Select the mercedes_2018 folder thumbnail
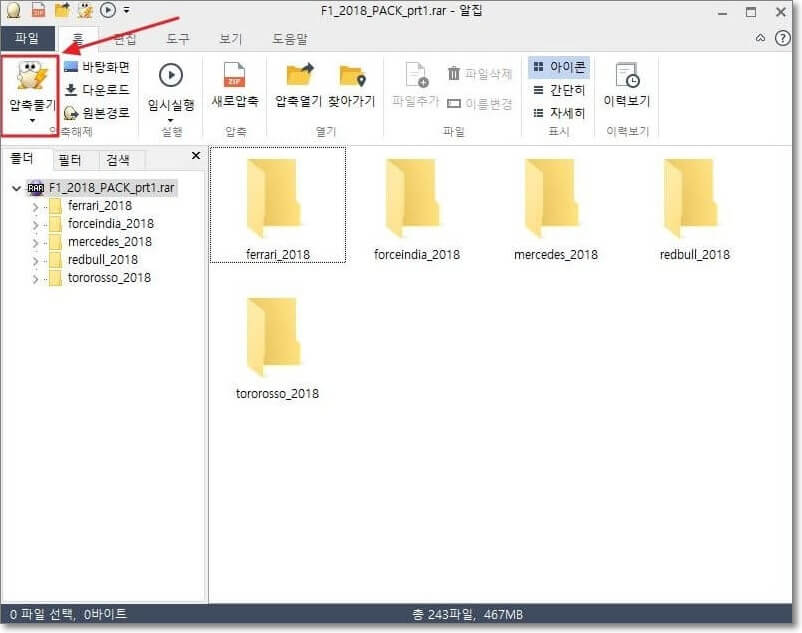The height and width of the screenshot is (633, 802). (x=555, y=209)
